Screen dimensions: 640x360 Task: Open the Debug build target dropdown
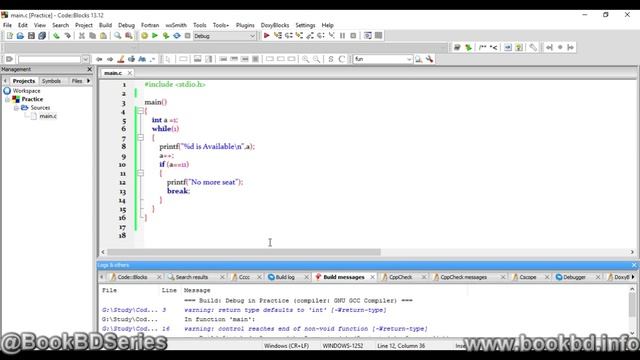252,36
